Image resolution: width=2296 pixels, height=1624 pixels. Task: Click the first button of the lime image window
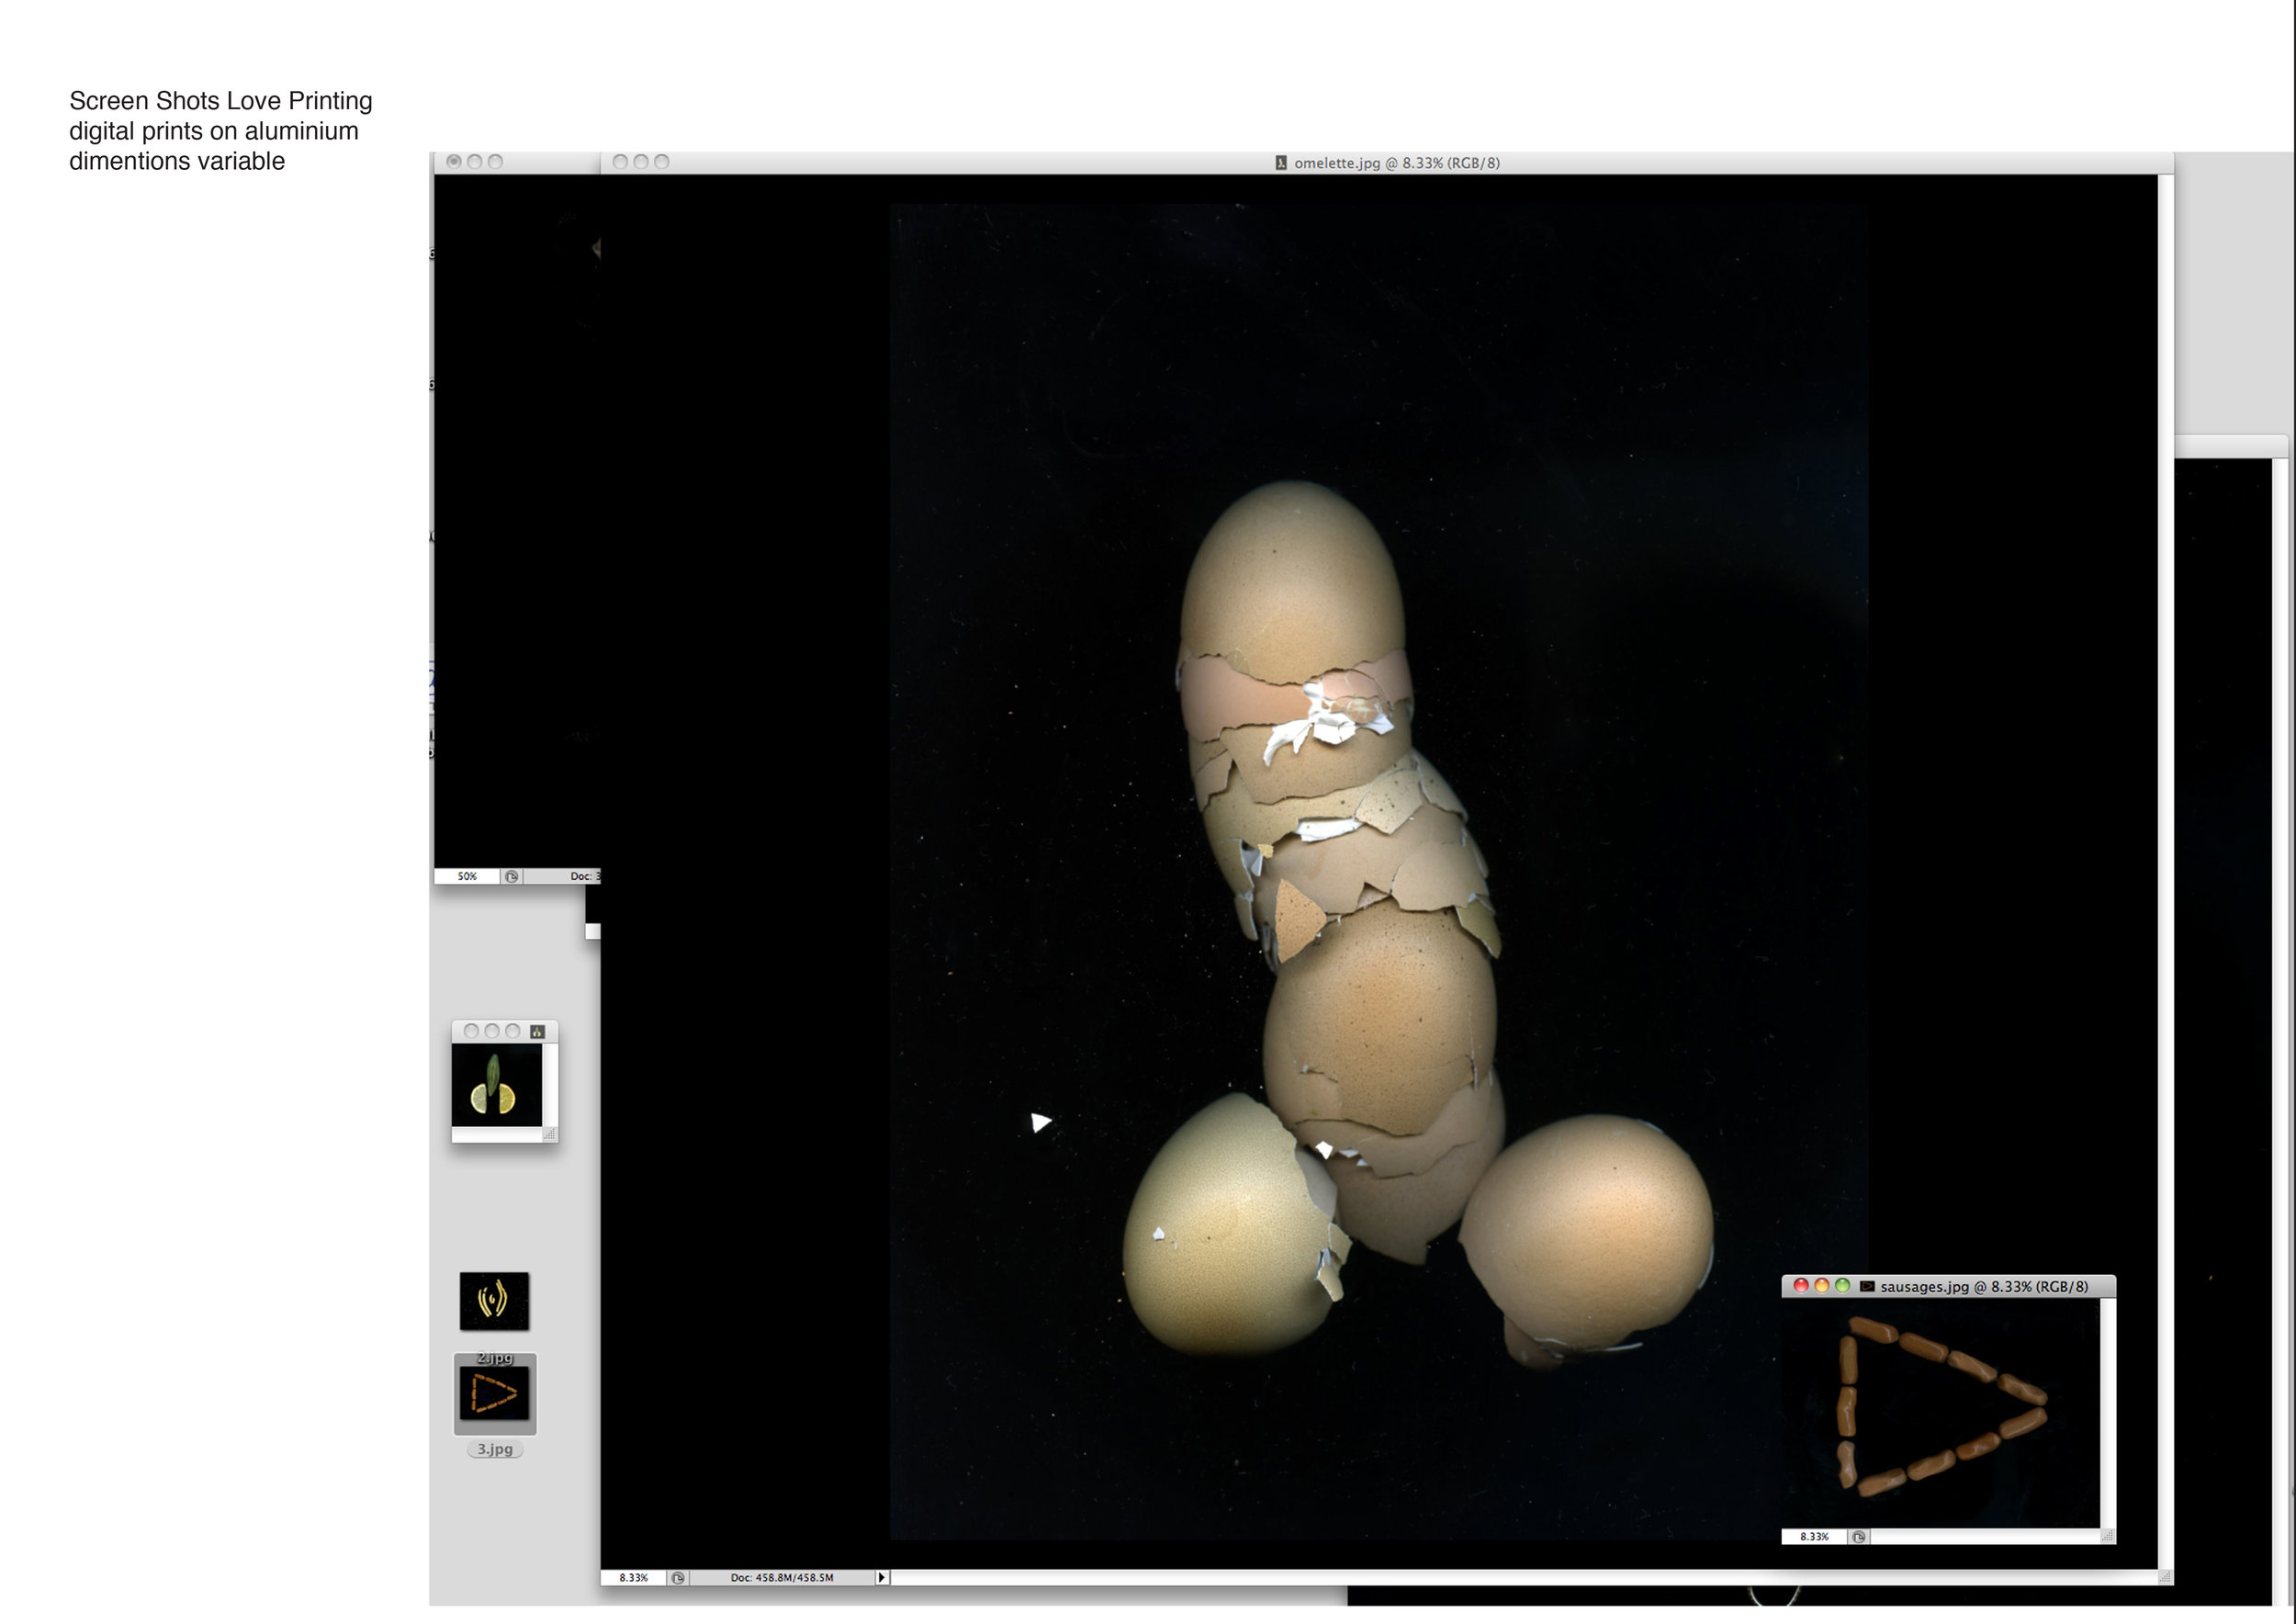(471, 1031)
